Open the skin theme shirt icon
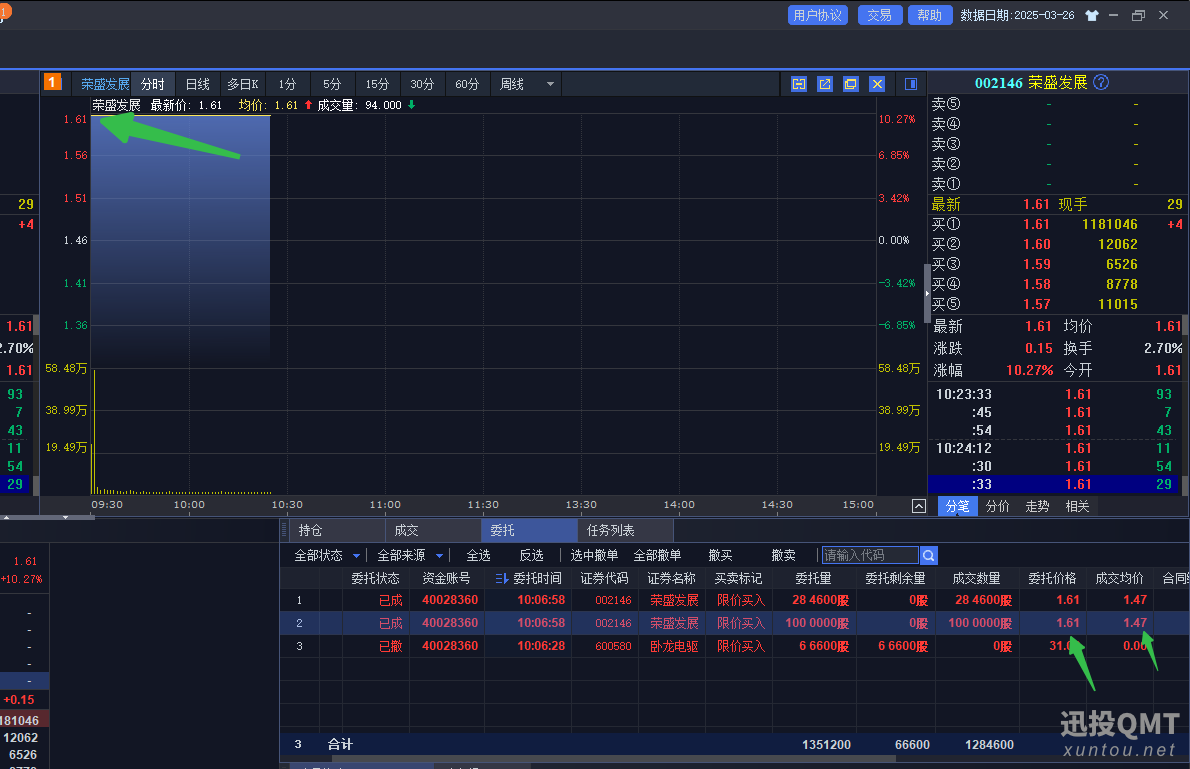Viewport: 1190px width, 769px height. [1091, 15]
